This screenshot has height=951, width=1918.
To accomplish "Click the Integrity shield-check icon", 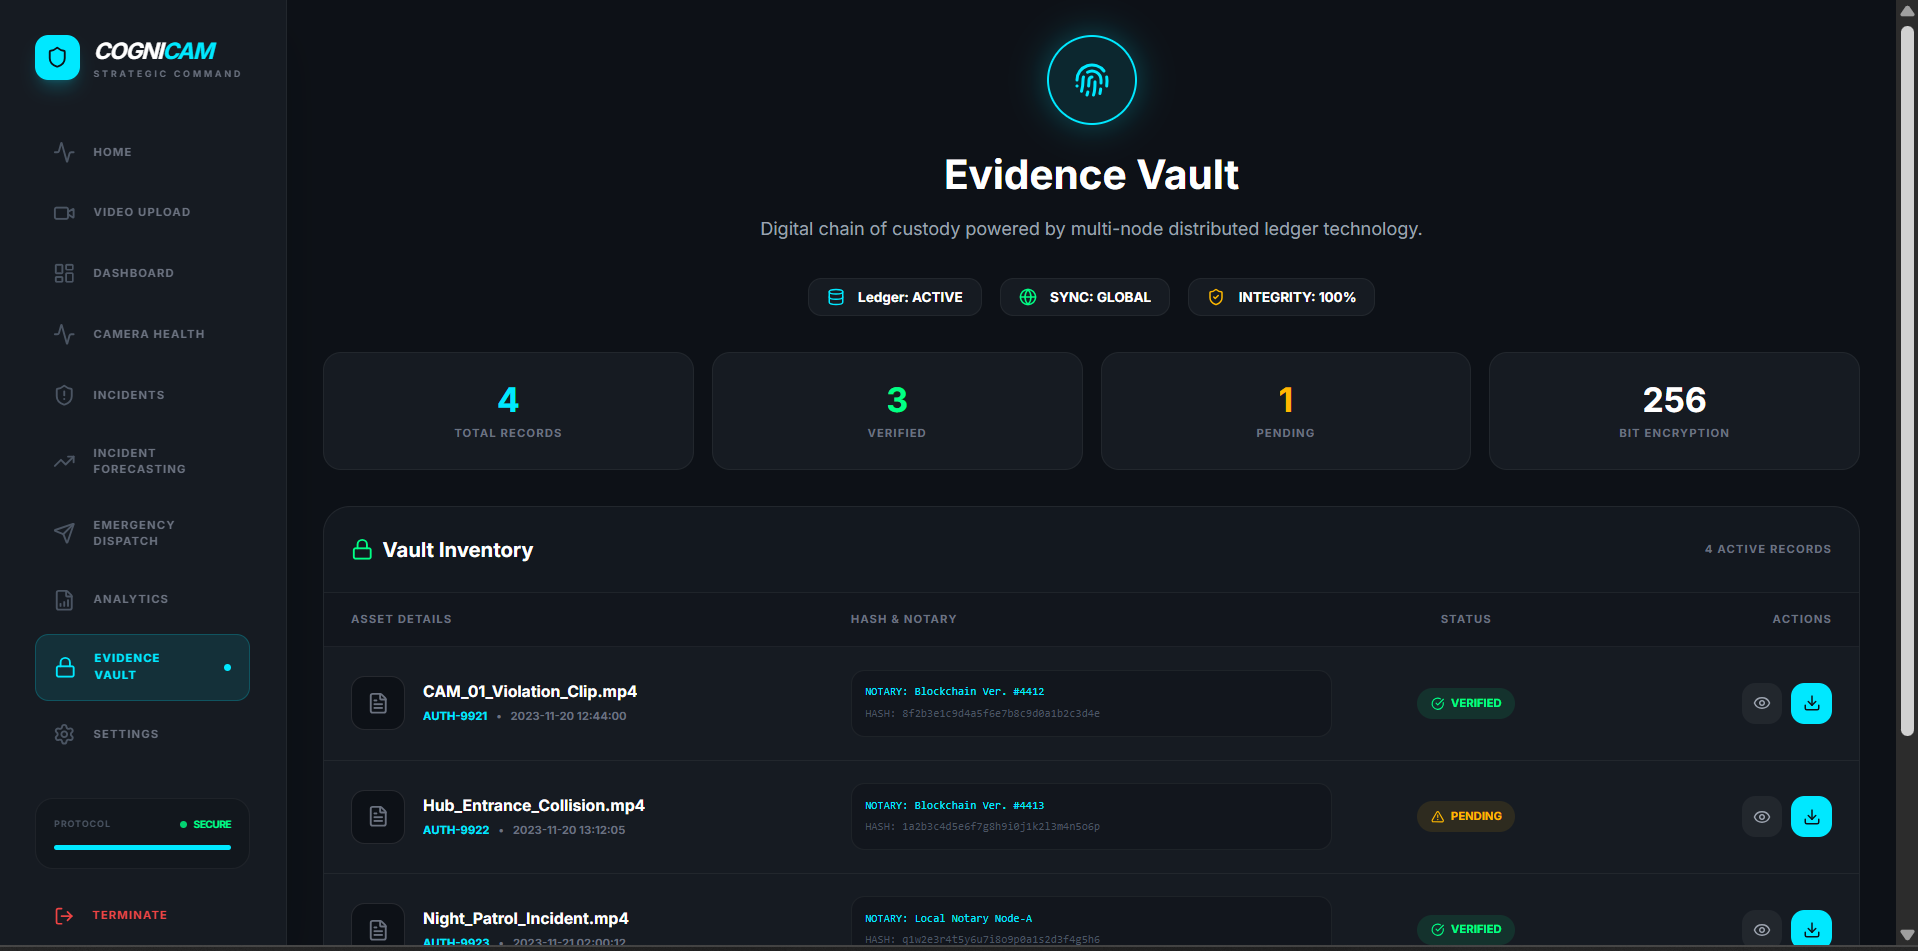I will click(x=1216, y=297).
